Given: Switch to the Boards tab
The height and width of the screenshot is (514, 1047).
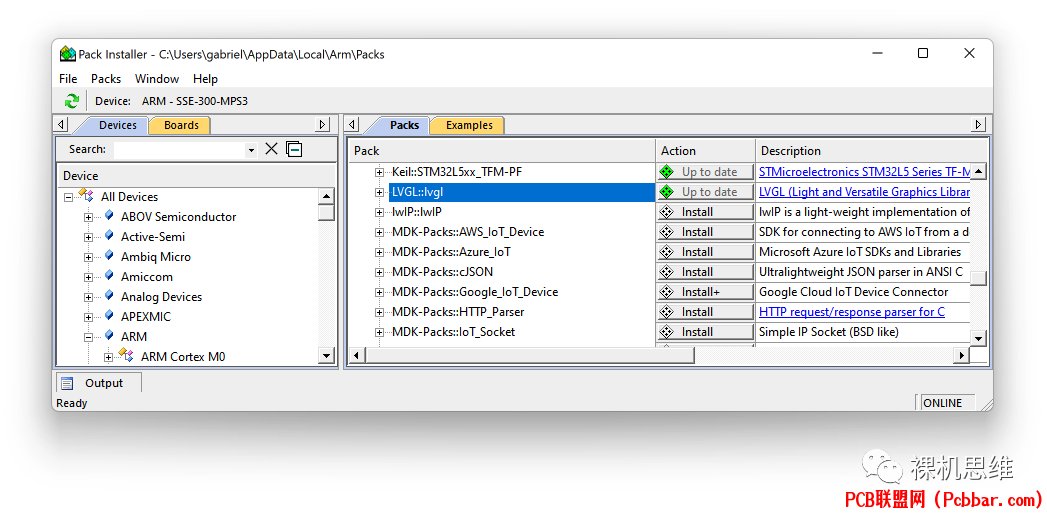Looking at the screenshot, I should [181, 125].
